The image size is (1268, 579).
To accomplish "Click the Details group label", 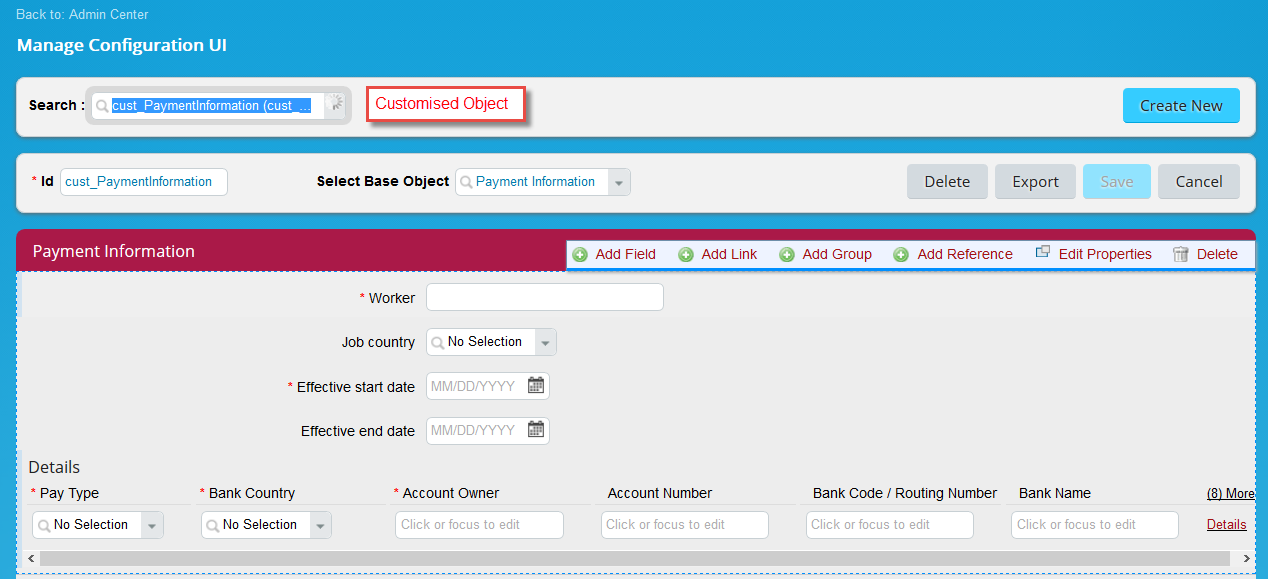I will (x=54, y=467).
